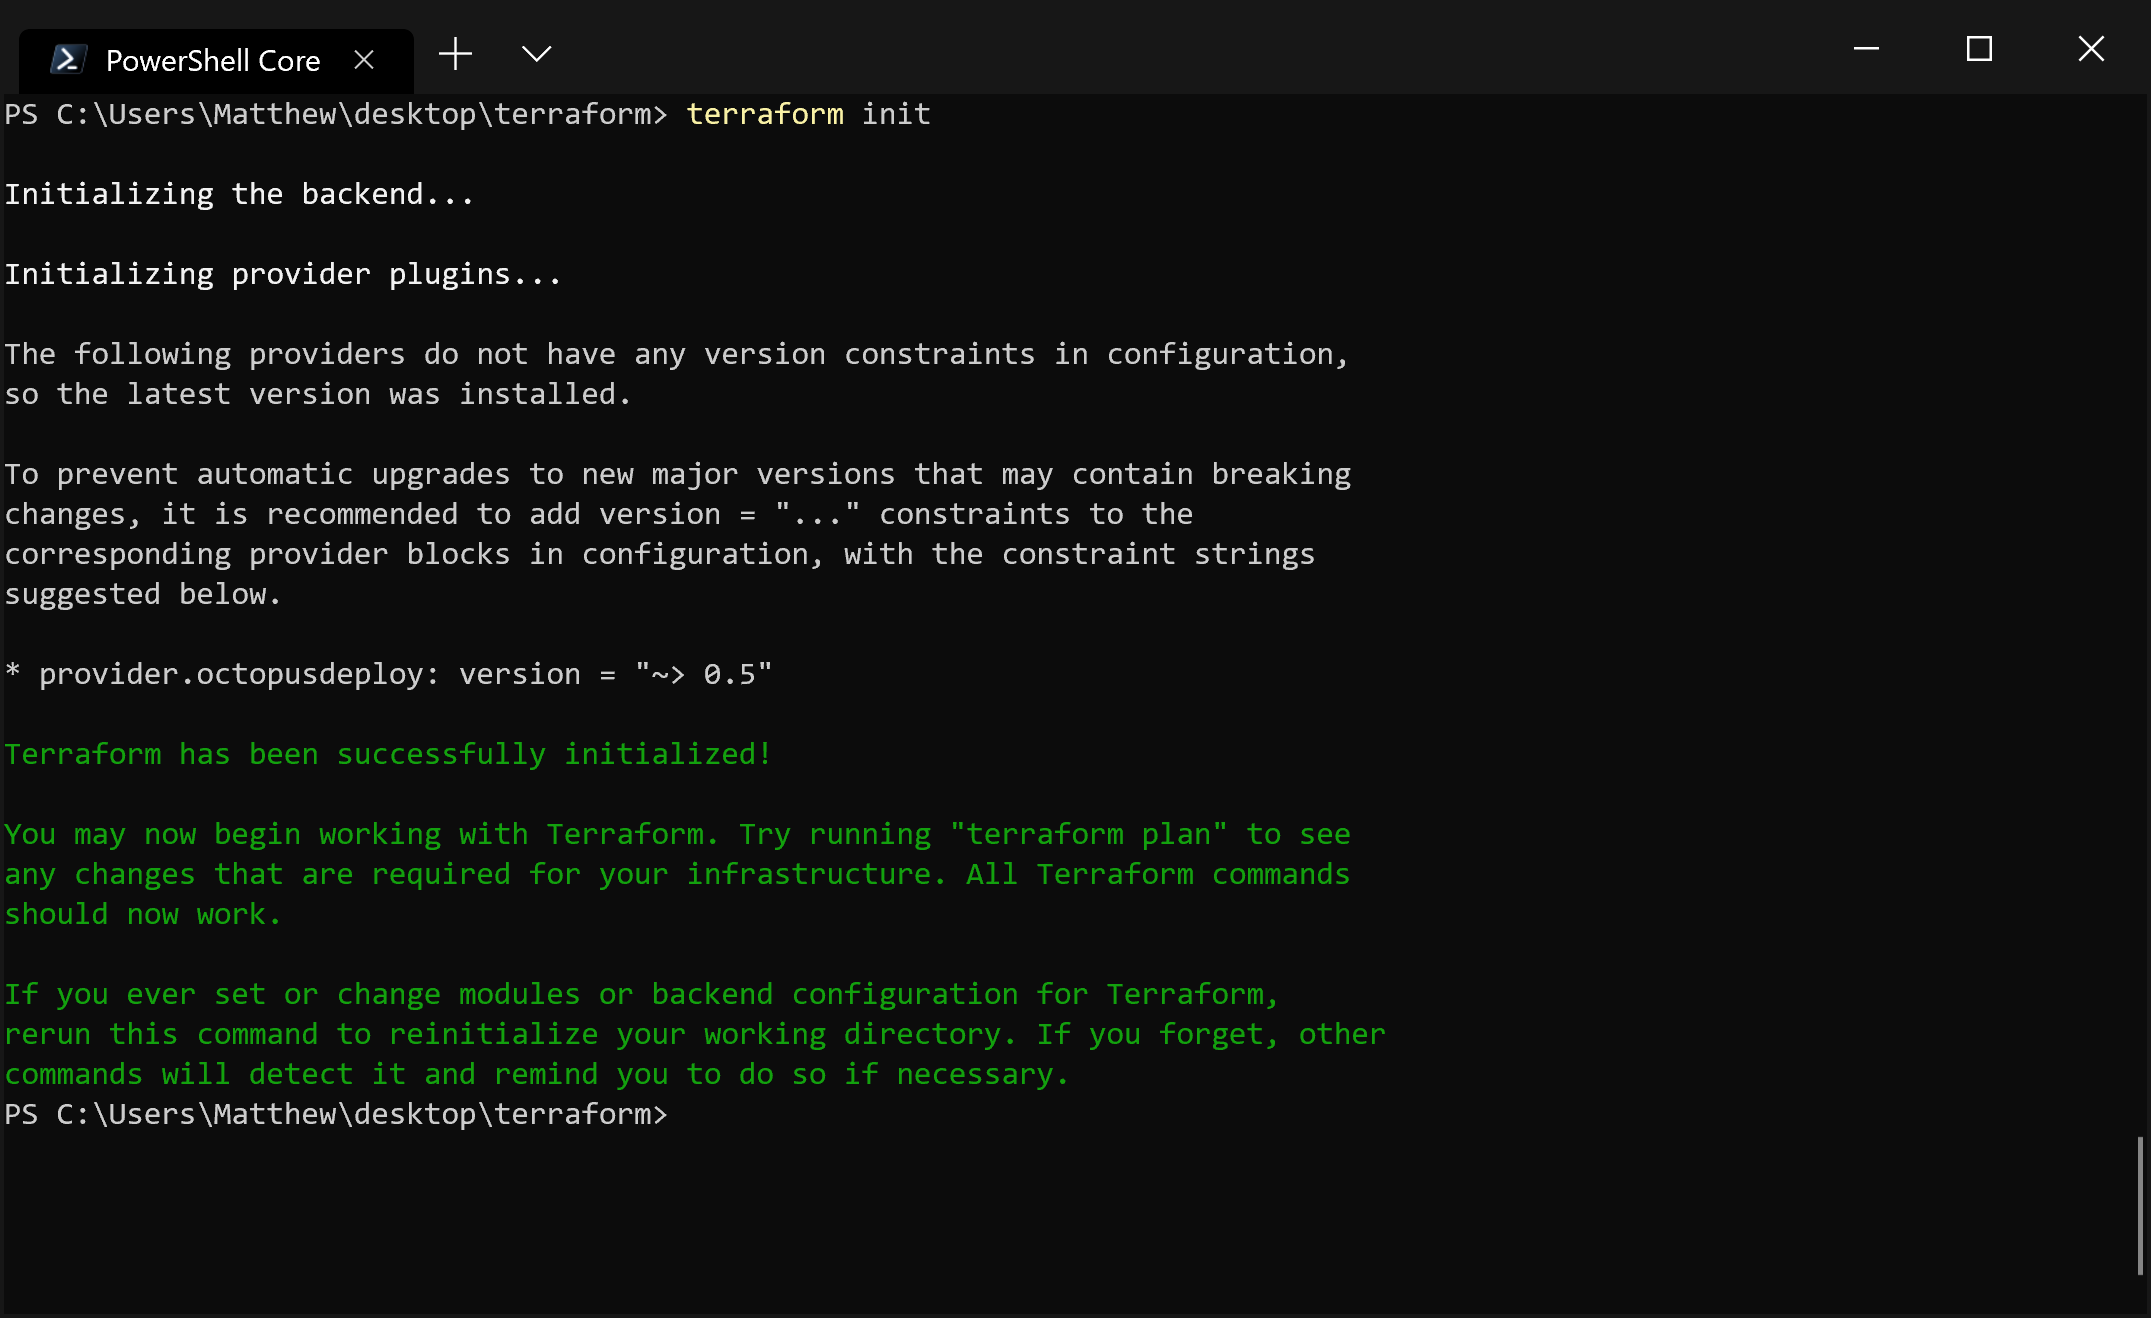Open a new tab with plus button
2151x1318 pixels.
(x=455, y=54)
